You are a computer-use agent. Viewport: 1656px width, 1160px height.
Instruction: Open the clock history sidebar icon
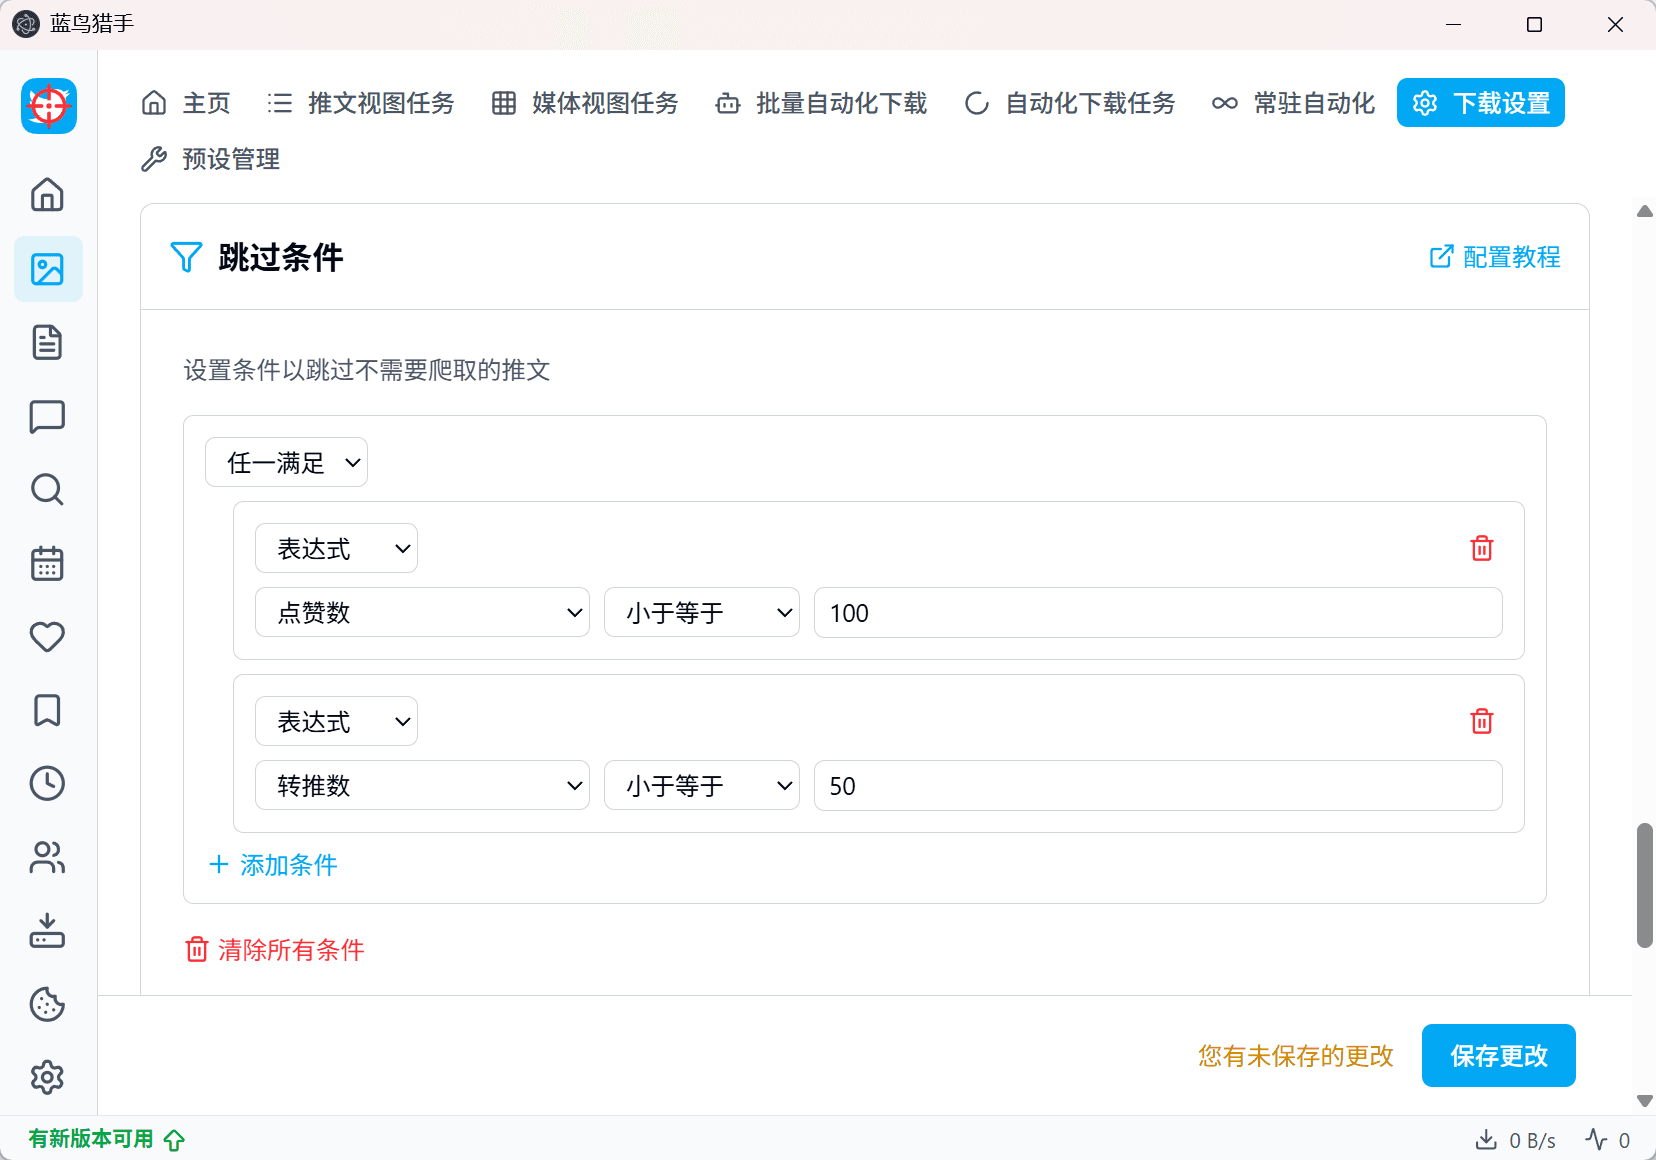[47, 783]
